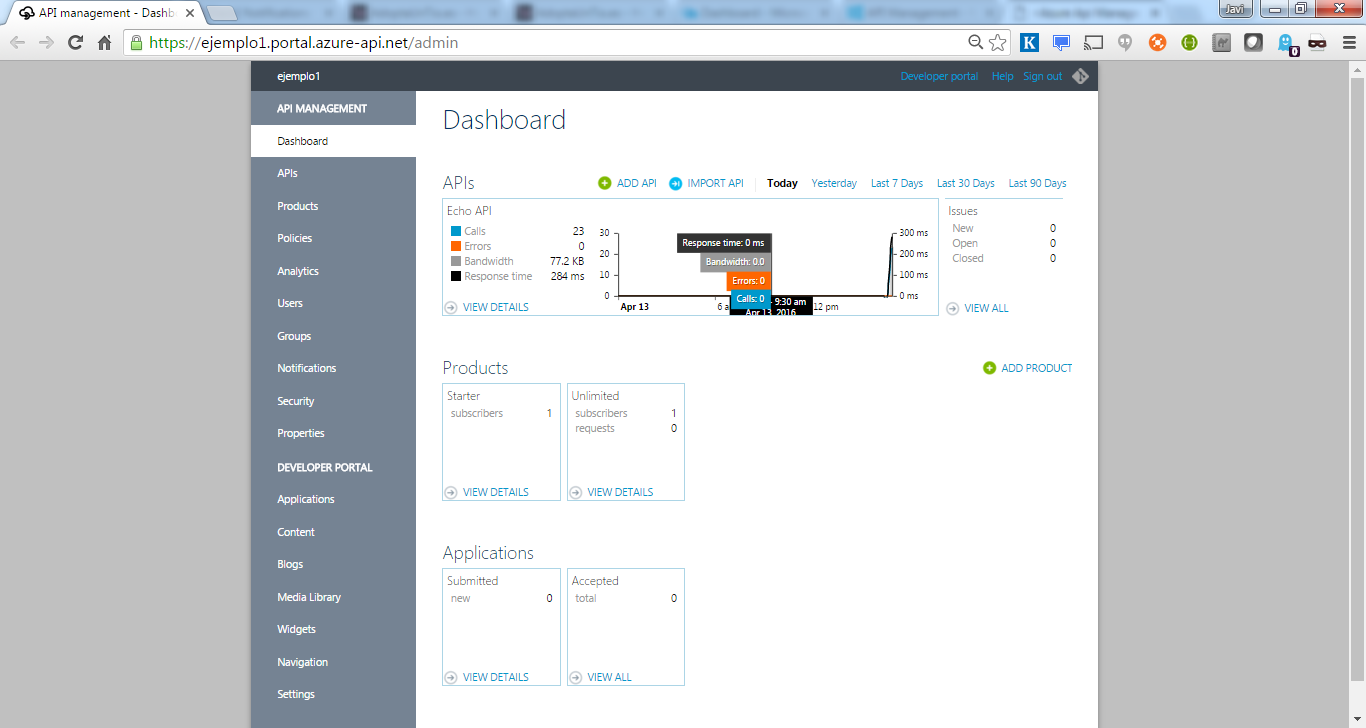The image size is (1366, 728).
Task: Switch to the Yesterday metrics view
Action: pyautogui.click(x=834, y=183)
